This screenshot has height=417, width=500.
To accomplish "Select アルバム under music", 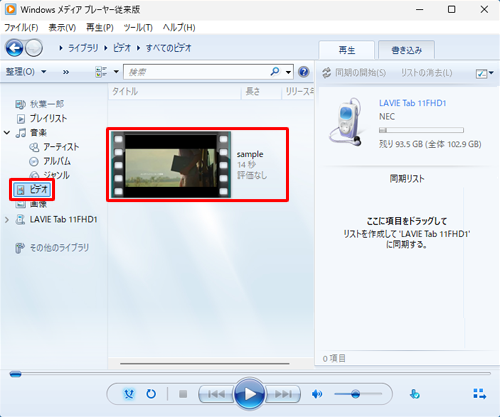I will 50,161.
